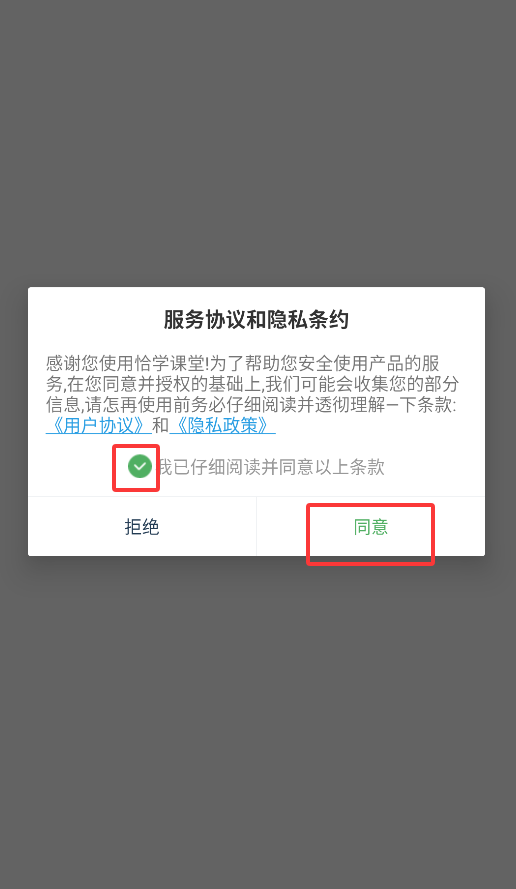Decline by tapping the 拒绝 button

click(142, 527)
